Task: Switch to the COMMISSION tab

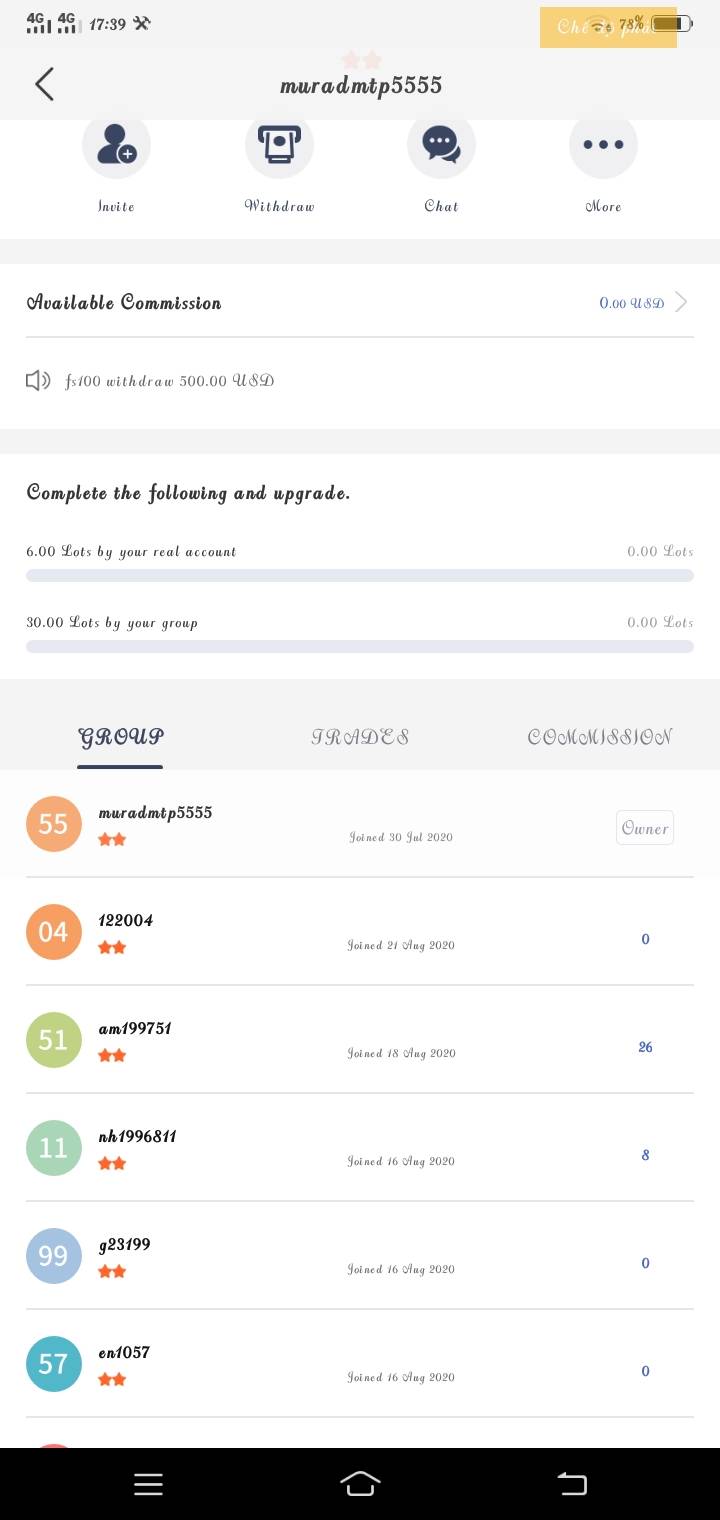Action: click(x=600, y=737)
